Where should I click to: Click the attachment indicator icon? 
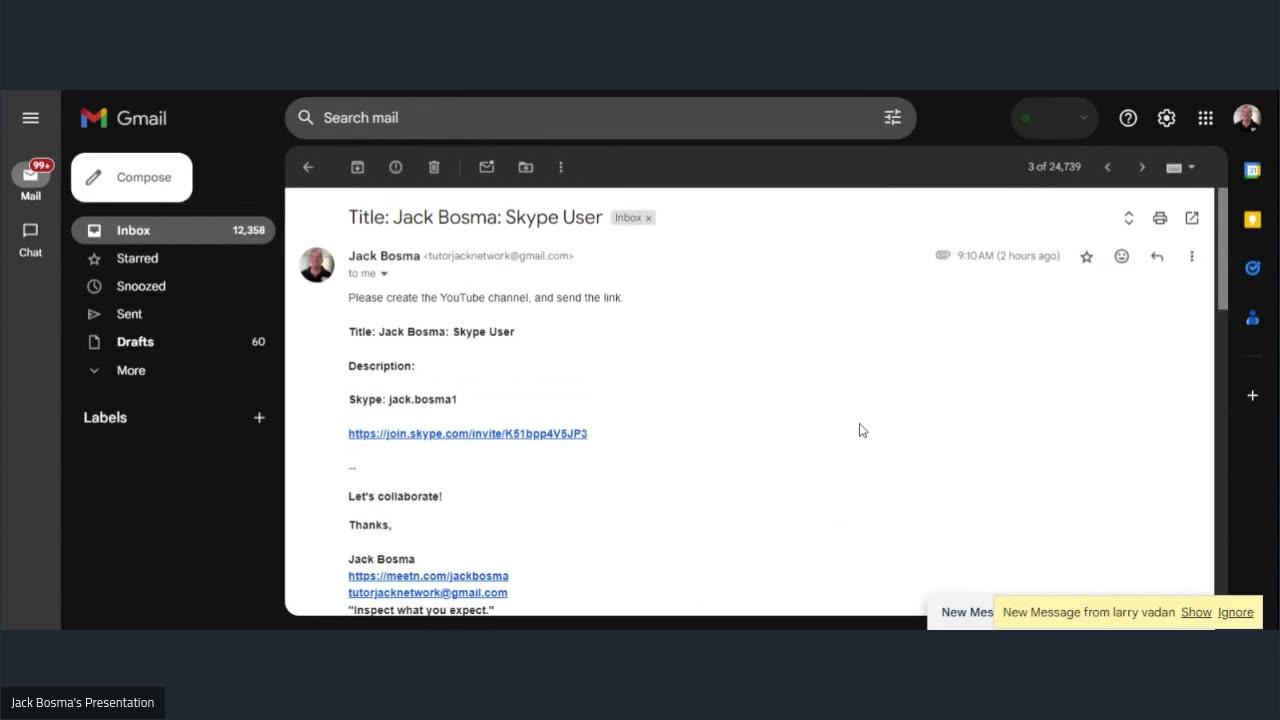tap(942, 256)
